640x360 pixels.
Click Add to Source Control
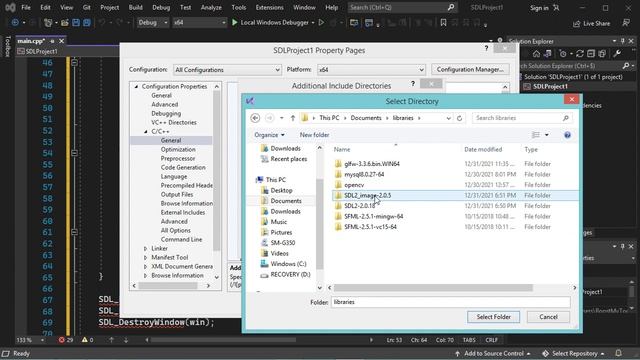coord(493,353)
